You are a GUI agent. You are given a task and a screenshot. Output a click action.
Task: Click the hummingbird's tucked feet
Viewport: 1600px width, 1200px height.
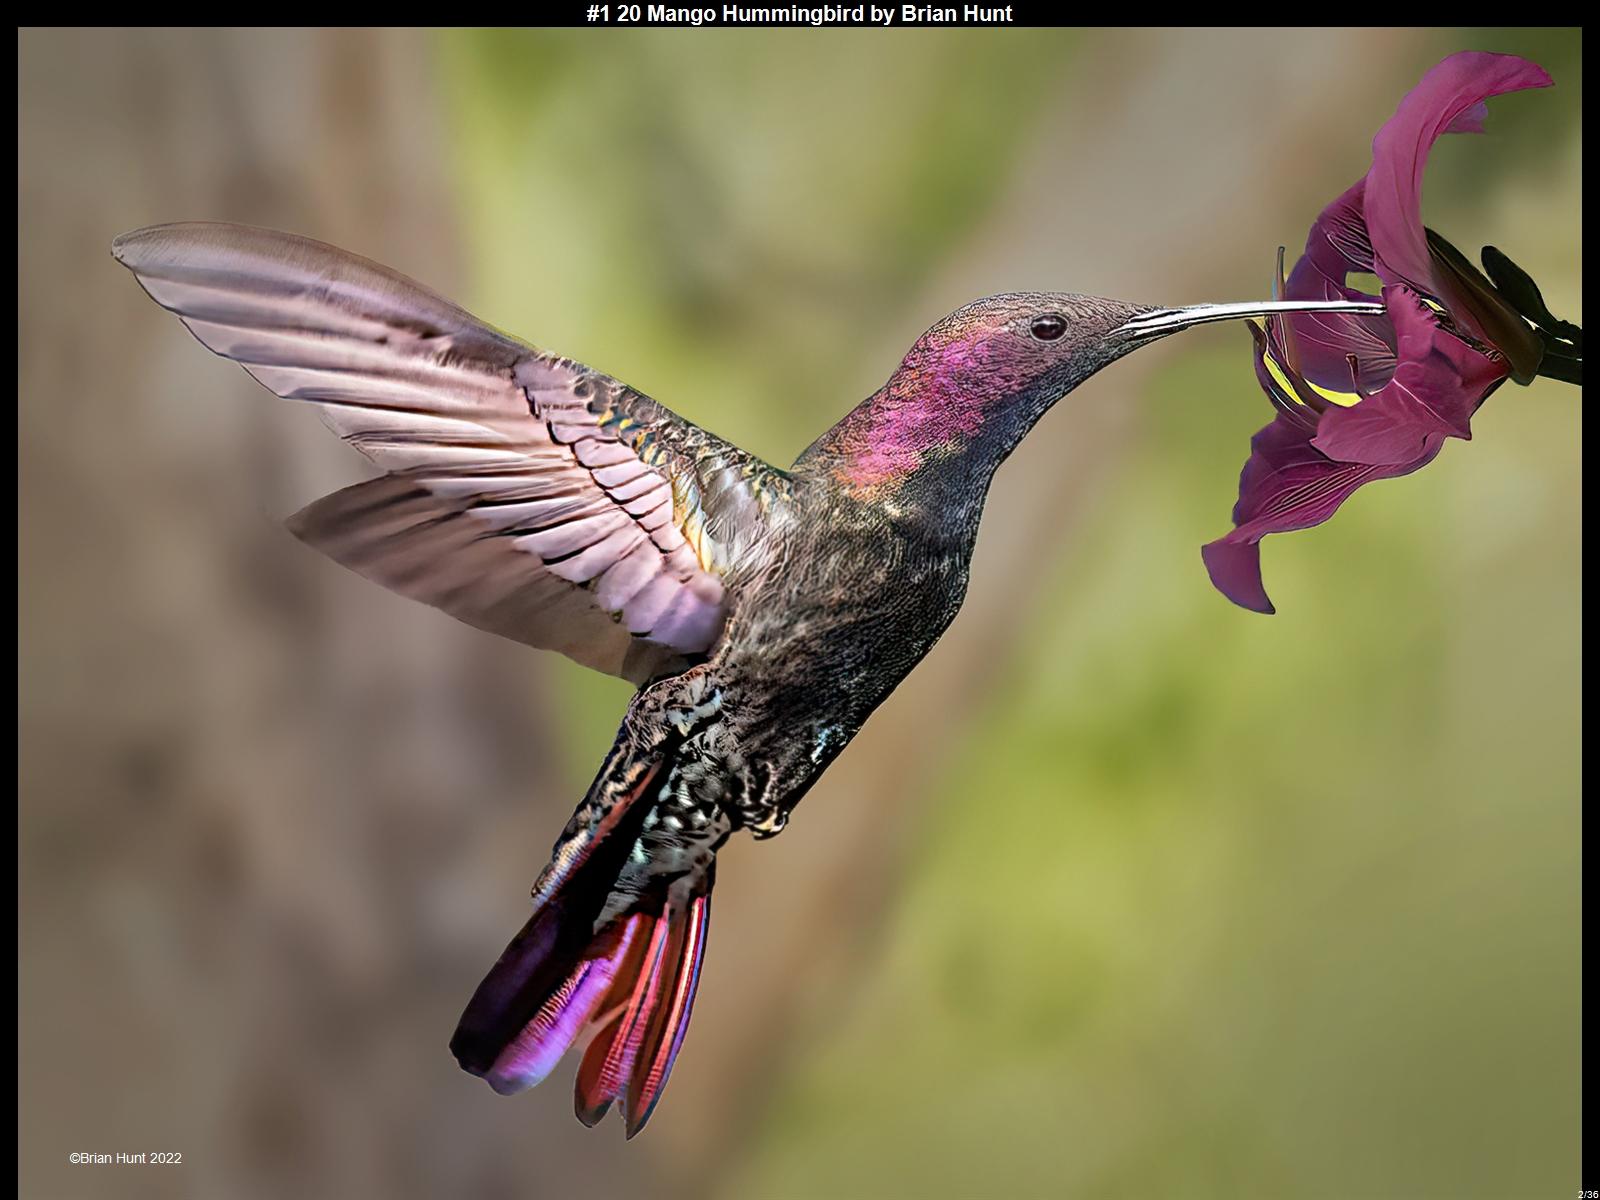(x=765, y=818)
